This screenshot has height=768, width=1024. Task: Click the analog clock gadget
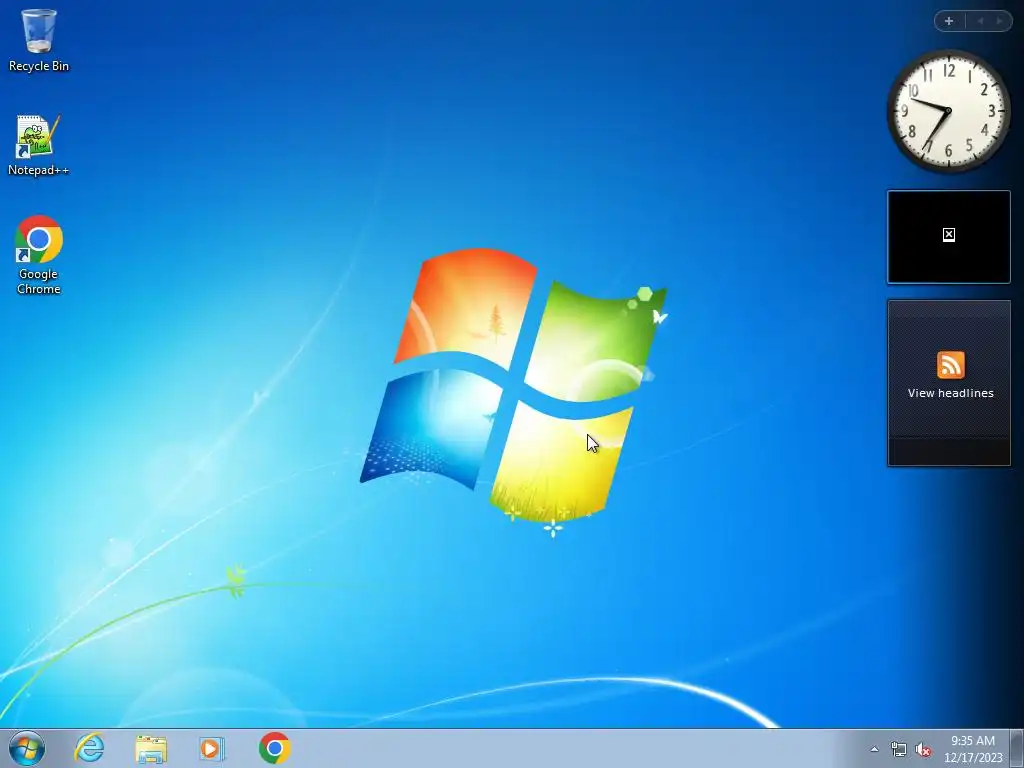pyautogui.click(x=948, y=111)
